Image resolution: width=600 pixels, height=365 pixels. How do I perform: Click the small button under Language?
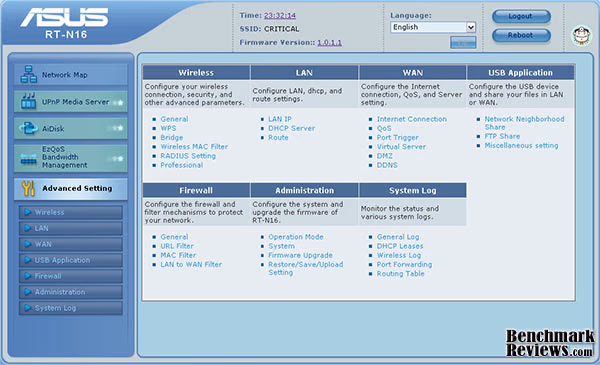tap(463, 42)
